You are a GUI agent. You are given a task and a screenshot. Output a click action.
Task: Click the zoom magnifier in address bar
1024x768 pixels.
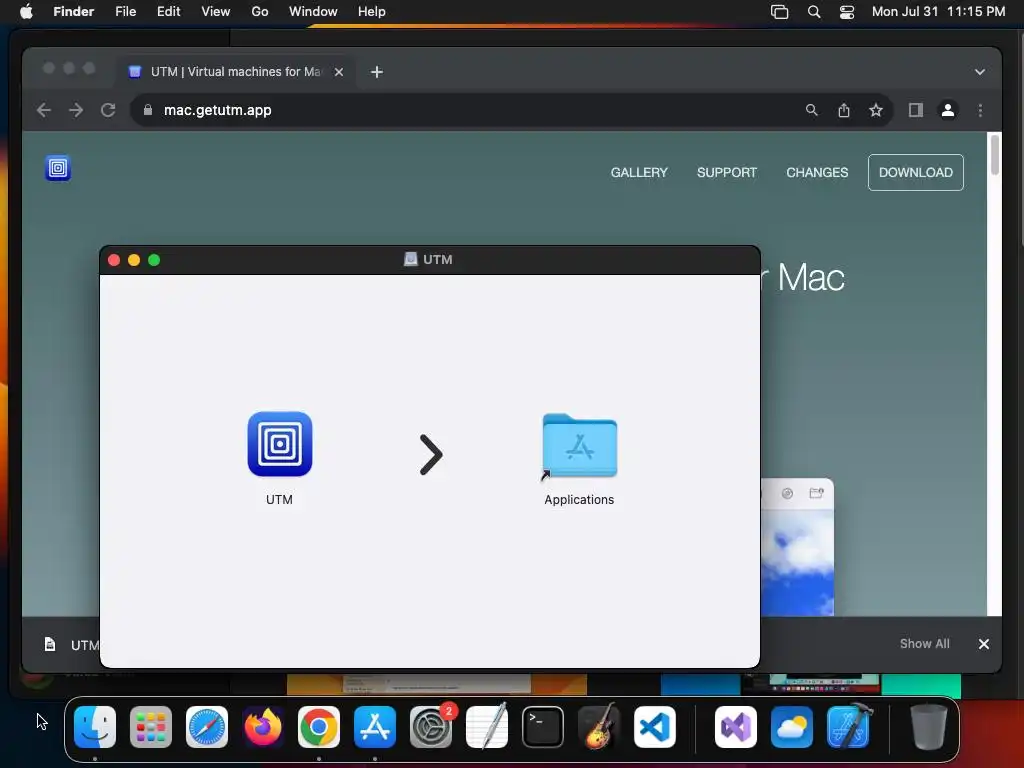812,110
